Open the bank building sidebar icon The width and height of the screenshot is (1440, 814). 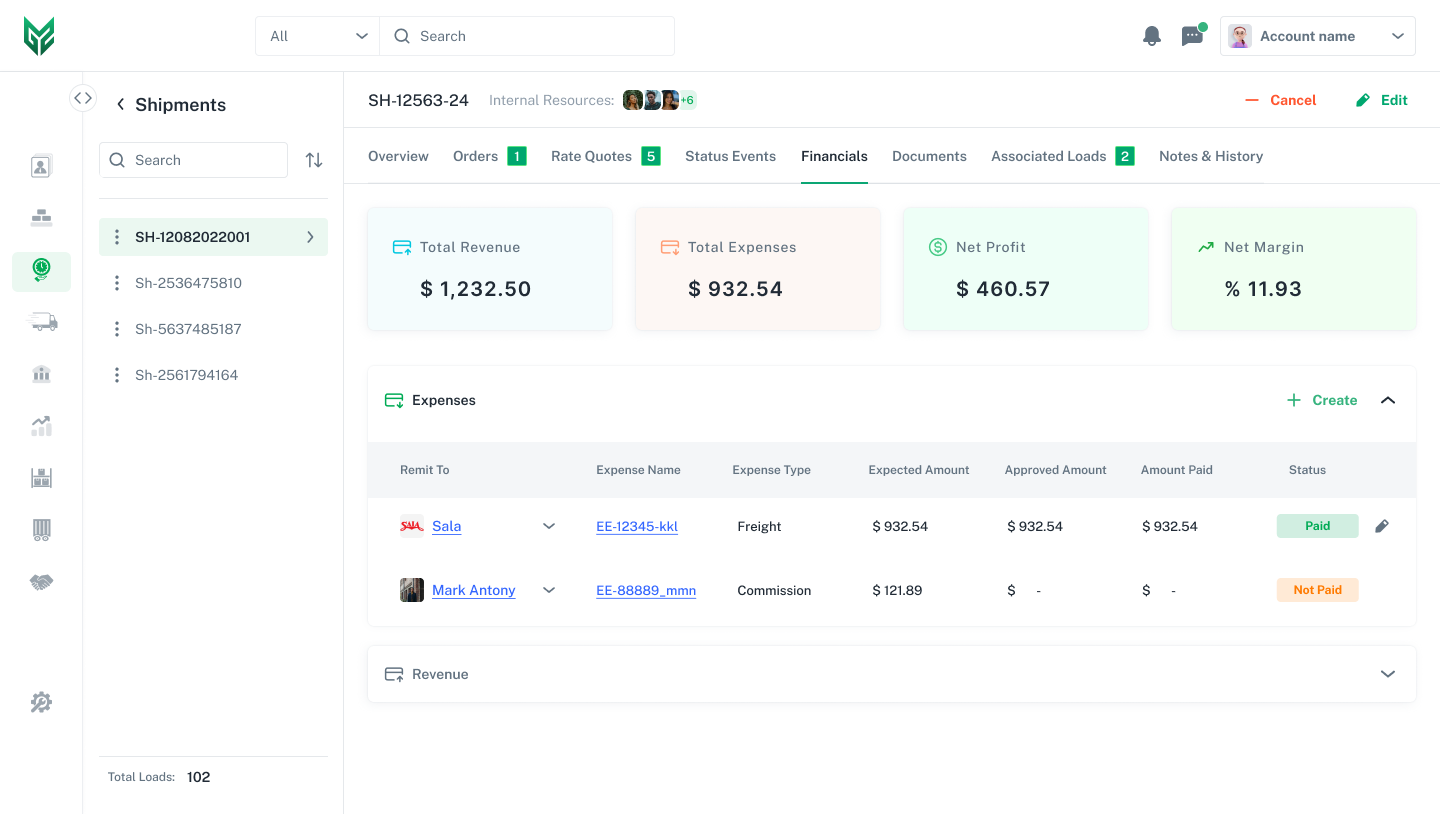click(41, 374)
